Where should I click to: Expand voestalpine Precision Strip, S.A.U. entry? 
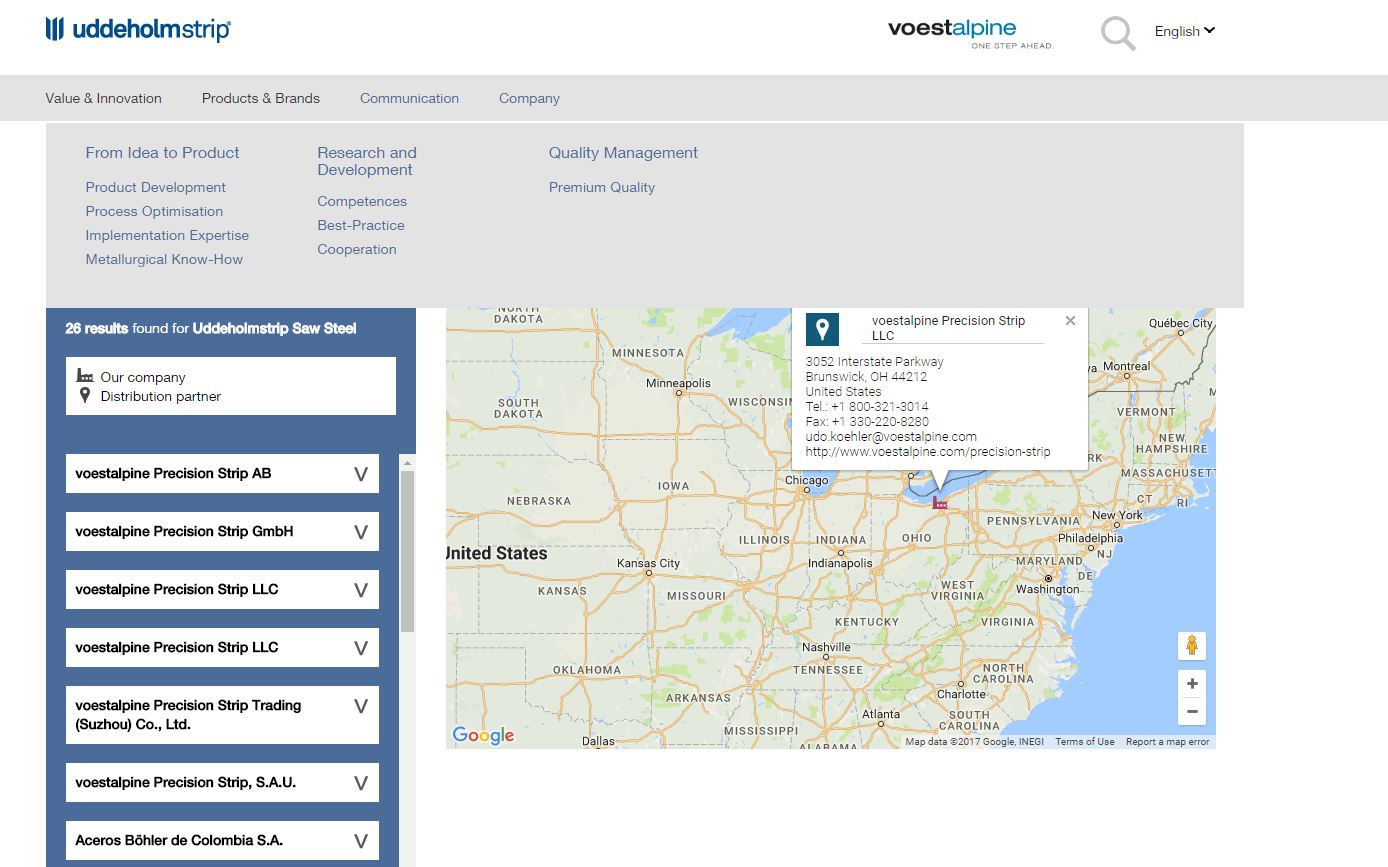point(222,783)
